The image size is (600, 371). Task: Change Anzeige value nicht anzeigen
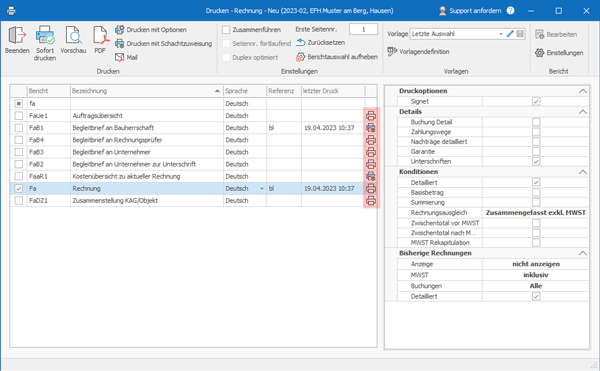pyautogui.click(x=536, y=264)
